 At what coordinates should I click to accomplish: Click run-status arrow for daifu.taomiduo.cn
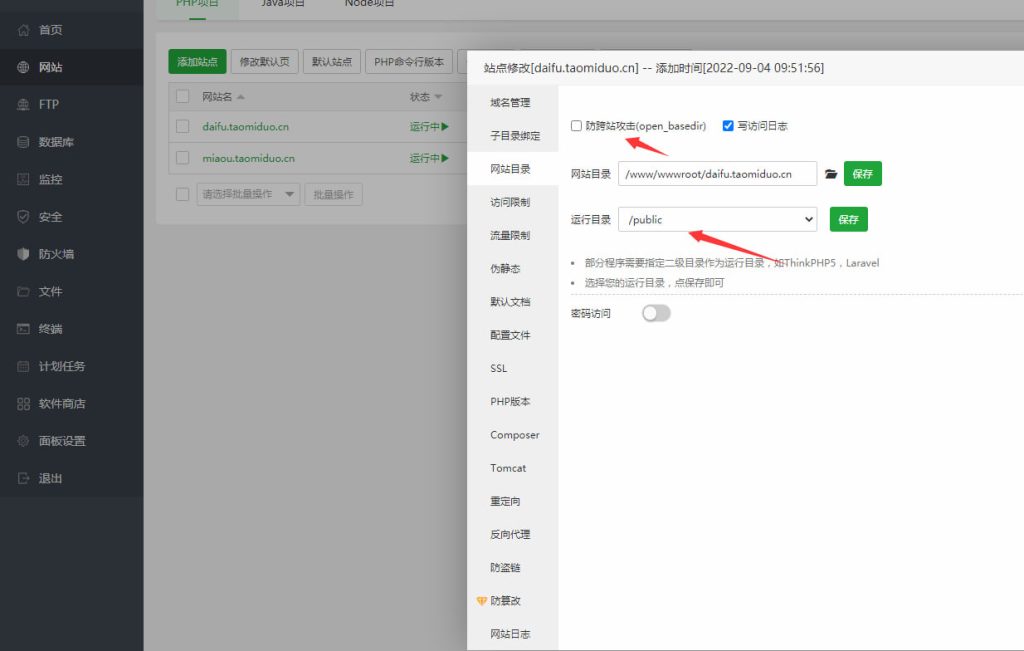pos(445,127)
